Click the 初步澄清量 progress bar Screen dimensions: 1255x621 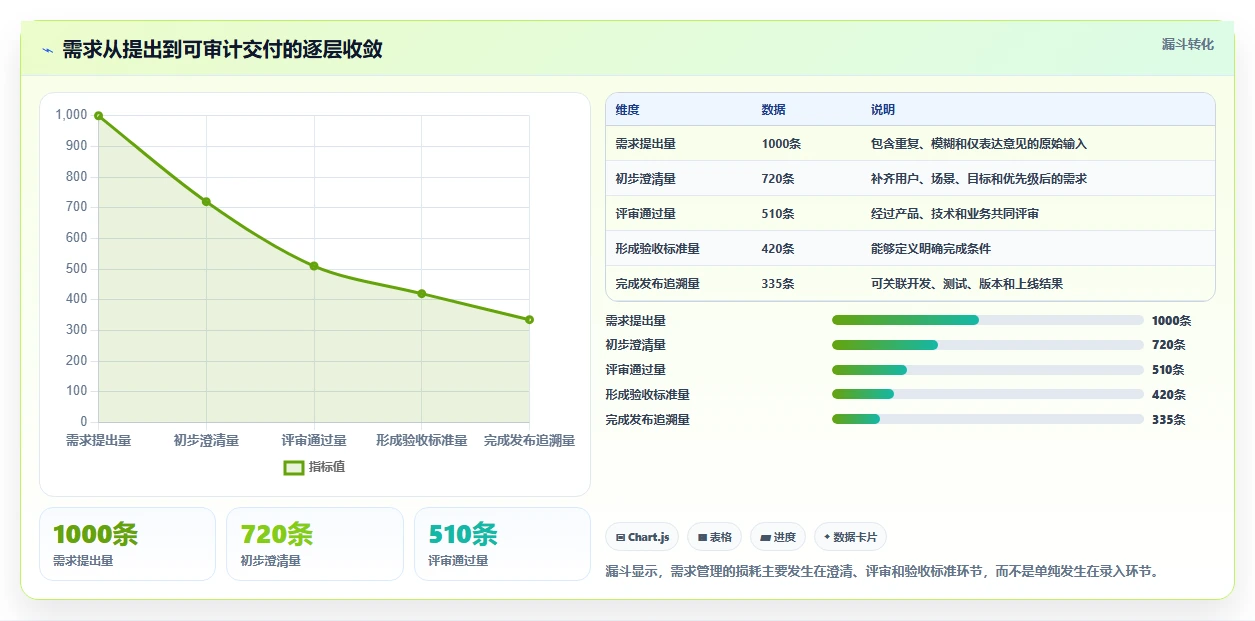tap(987, 345)
